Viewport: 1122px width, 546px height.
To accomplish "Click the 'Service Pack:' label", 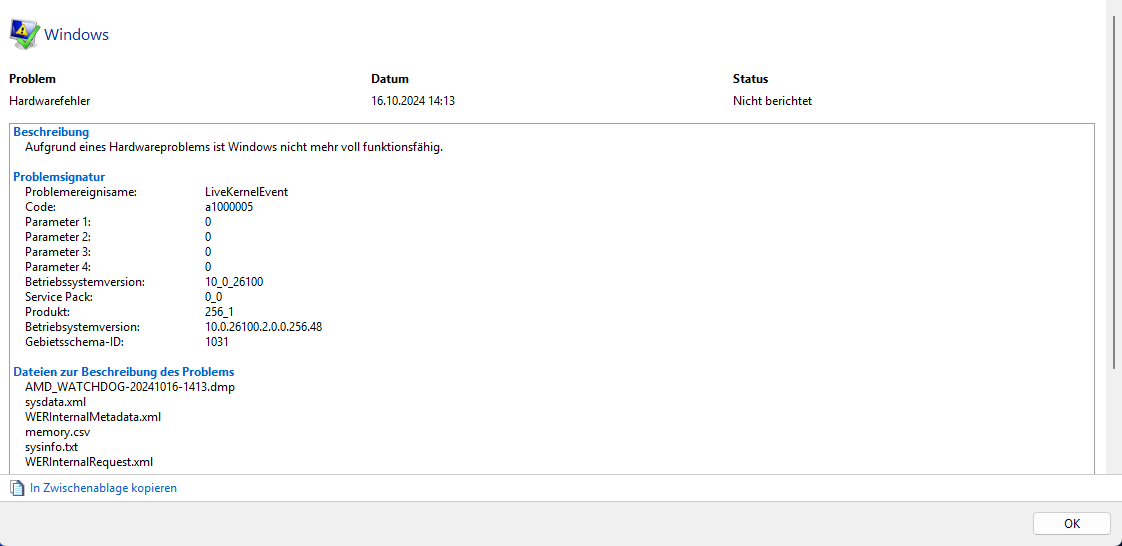I will click(59, 297).
